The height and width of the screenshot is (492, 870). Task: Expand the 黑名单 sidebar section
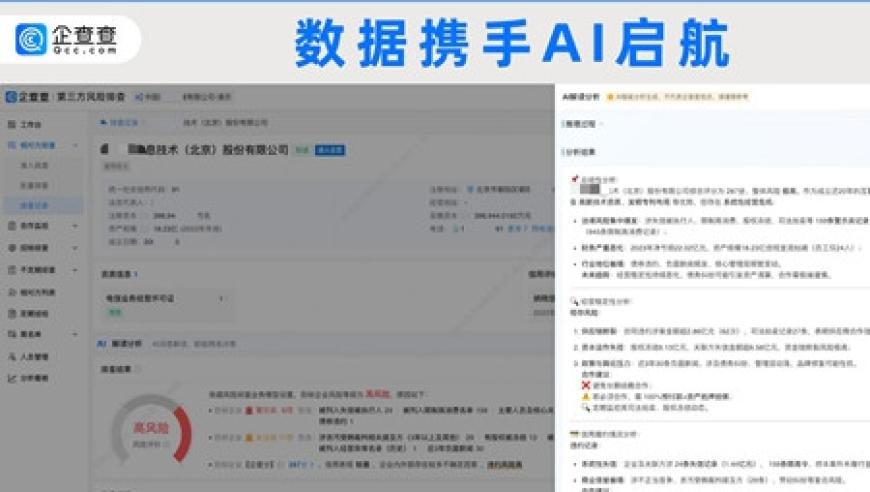[x=75, y=334]
